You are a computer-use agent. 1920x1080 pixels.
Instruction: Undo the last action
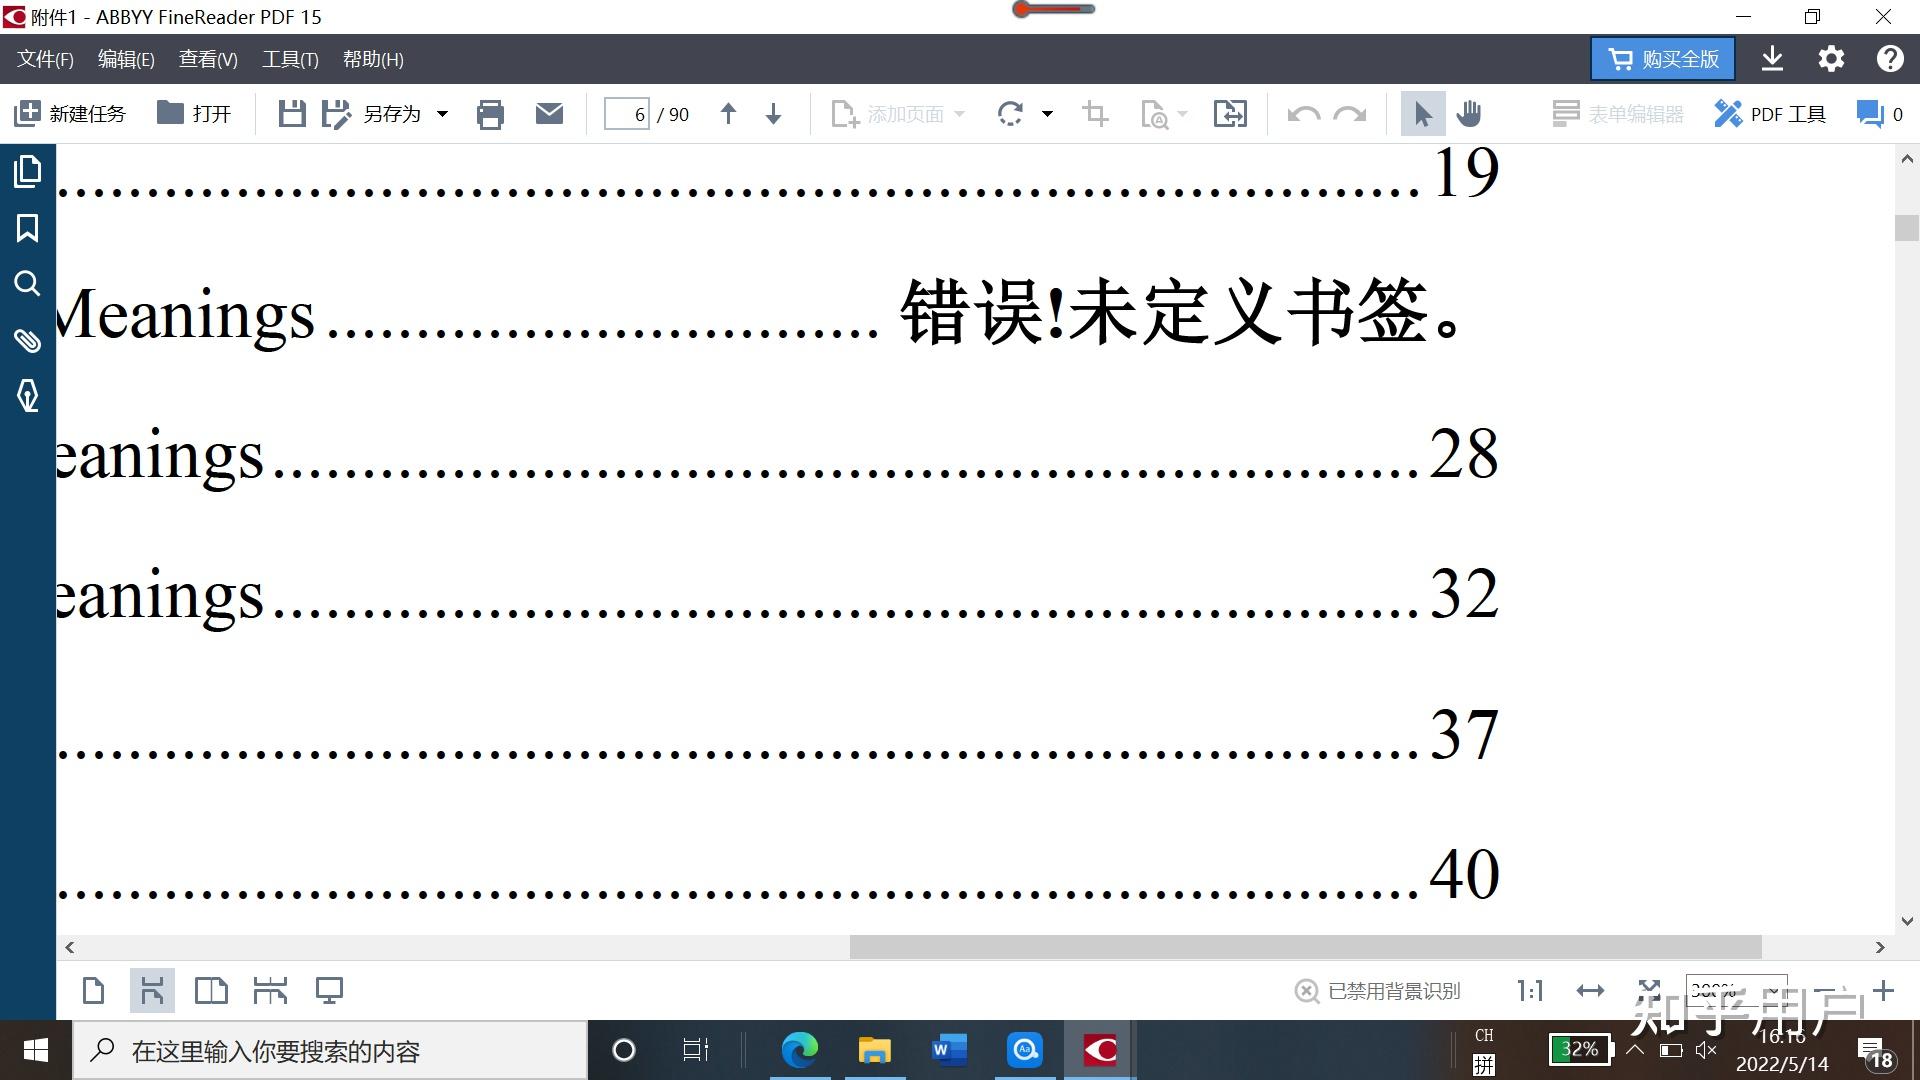1303,114
